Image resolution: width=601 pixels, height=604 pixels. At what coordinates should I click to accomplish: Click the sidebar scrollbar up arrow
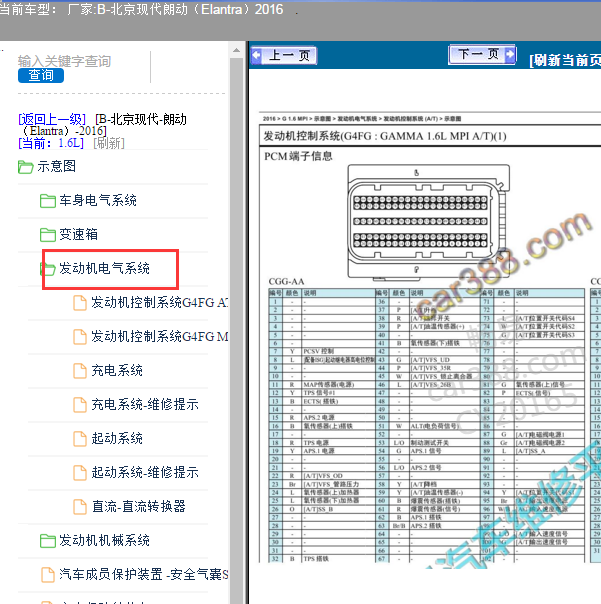tap(236, 50)
